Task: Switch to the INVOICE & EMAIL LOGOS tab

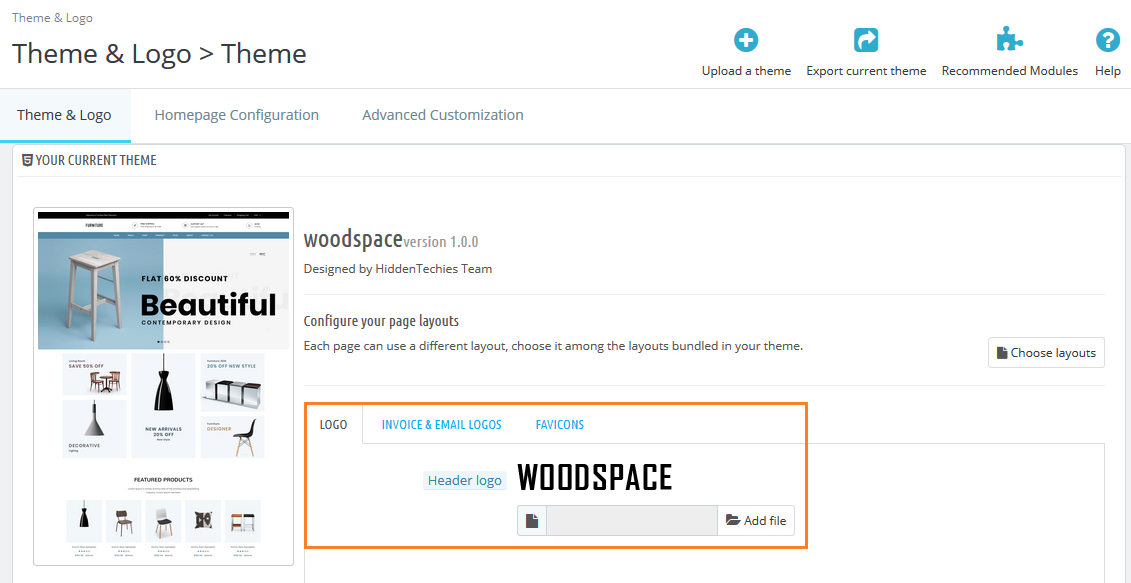Action: click(441, 424)
